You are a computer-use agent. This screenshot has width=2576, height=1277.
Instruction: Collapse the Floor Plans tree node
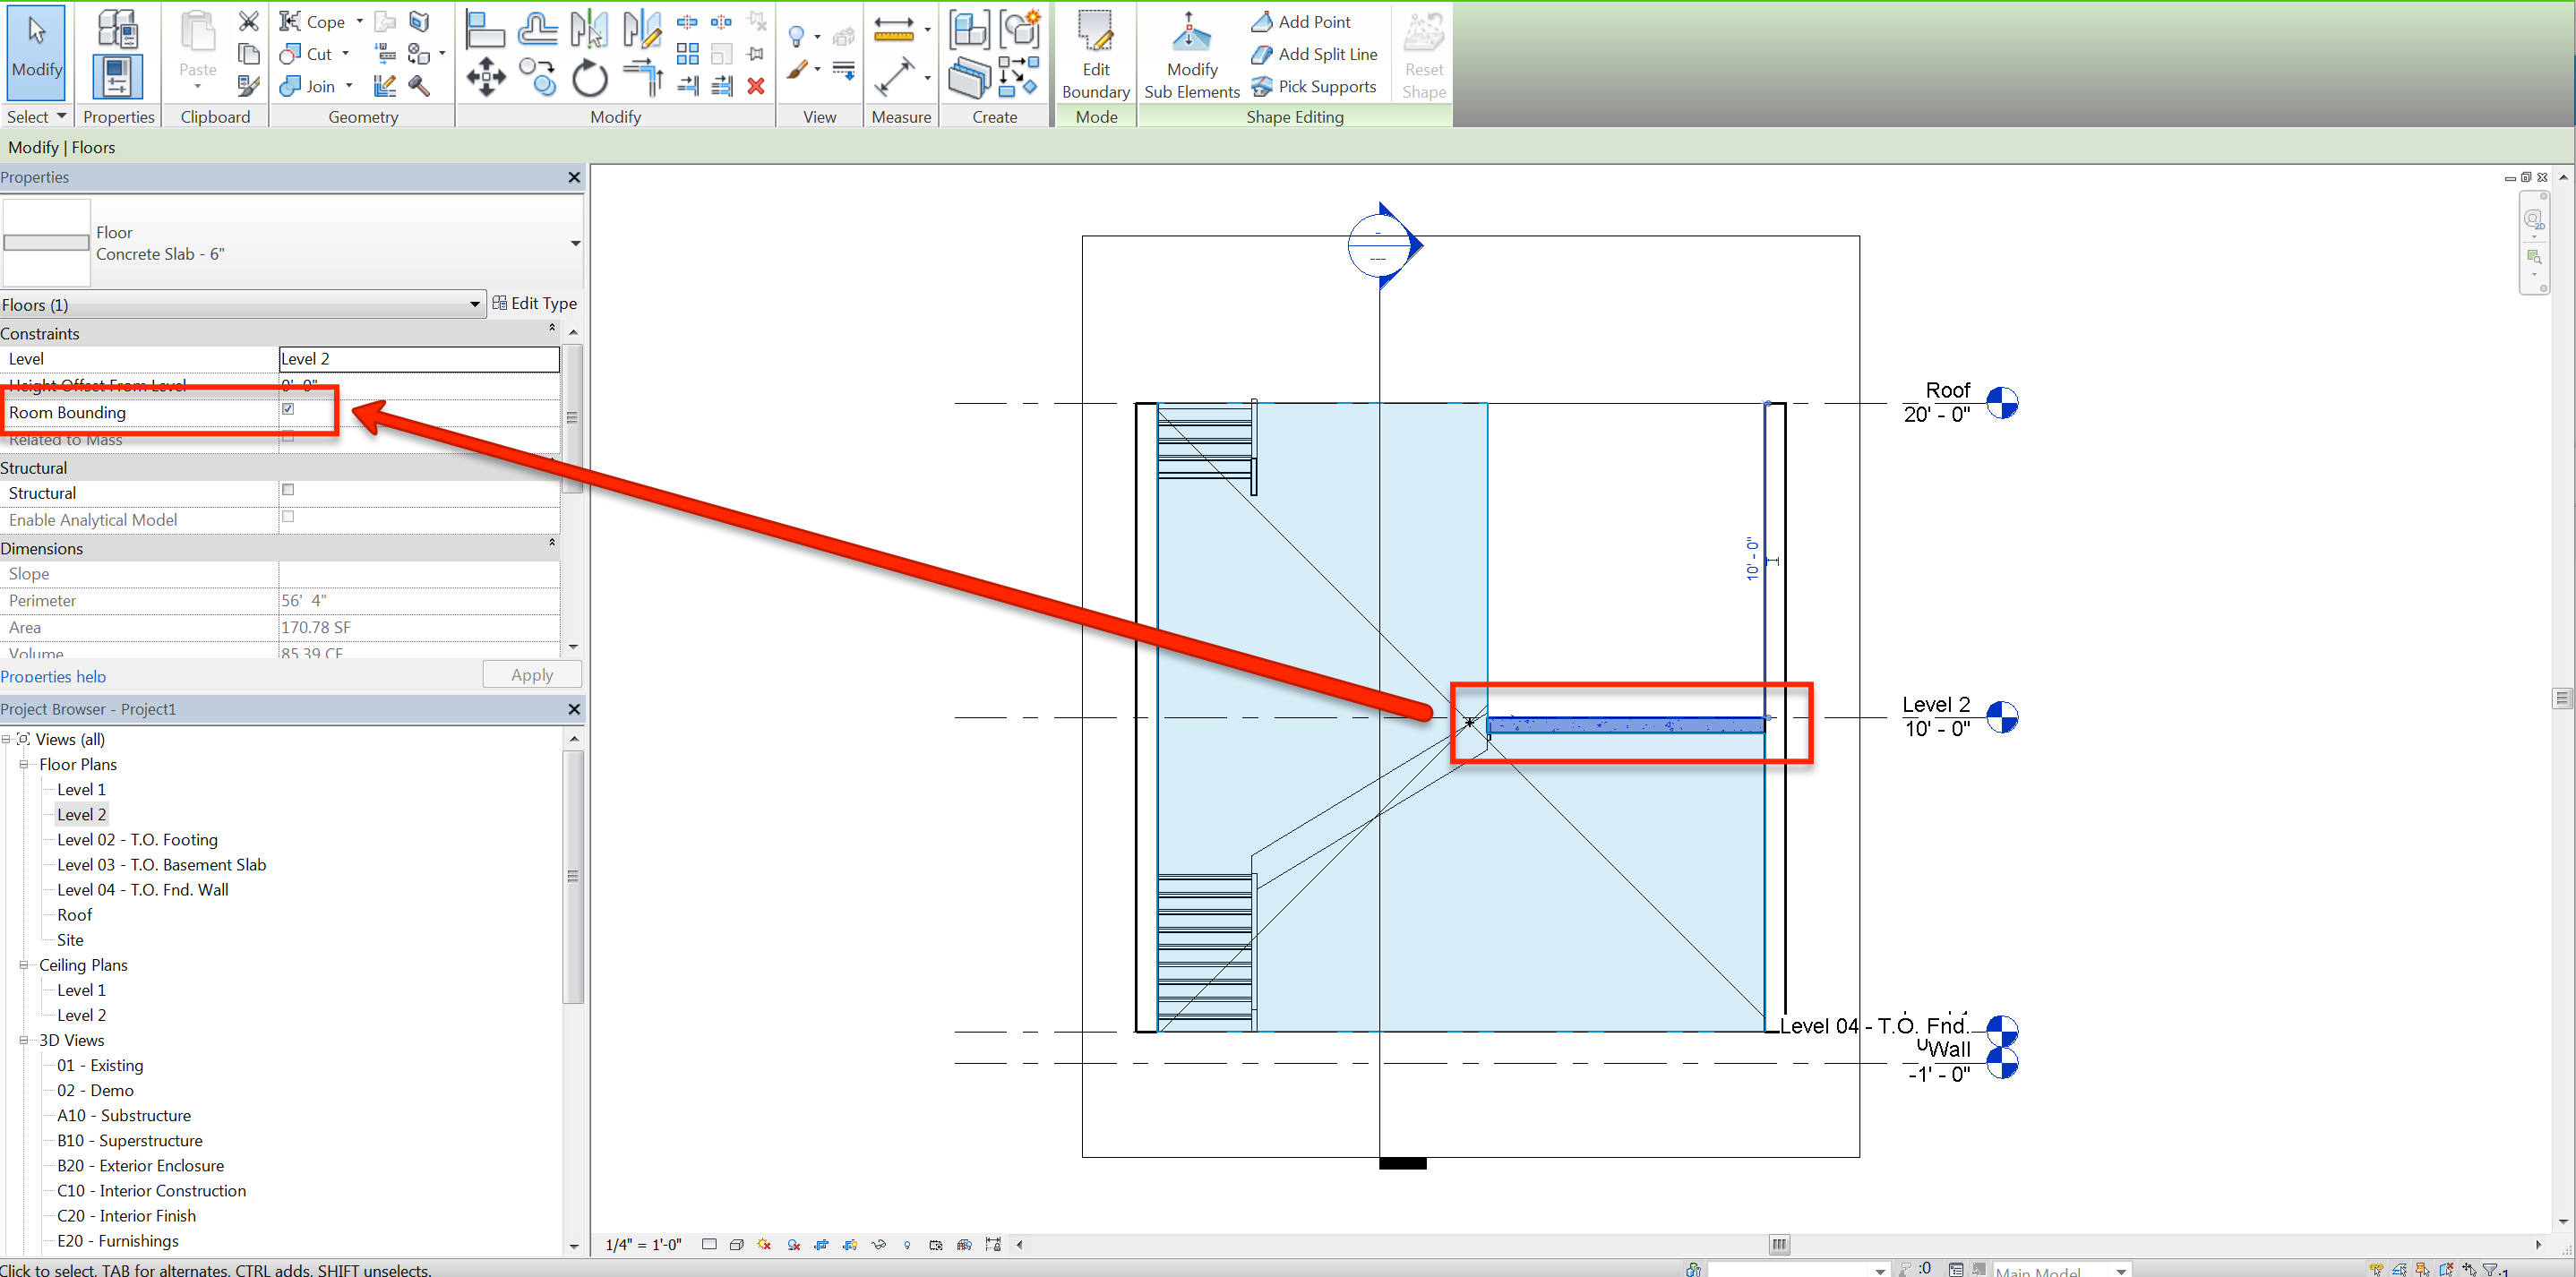(24, 764)
